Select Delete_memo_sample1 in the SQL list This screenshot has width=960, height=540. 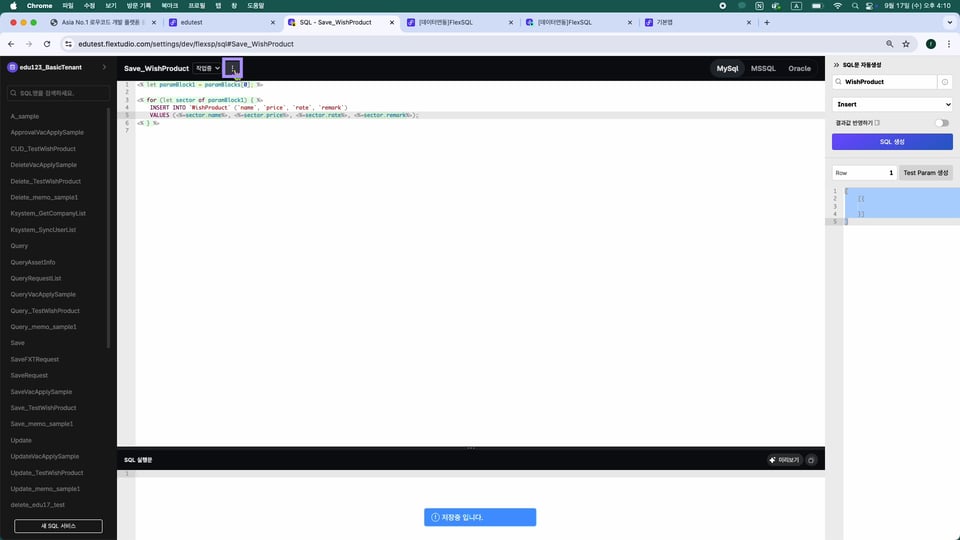[44, 197]
